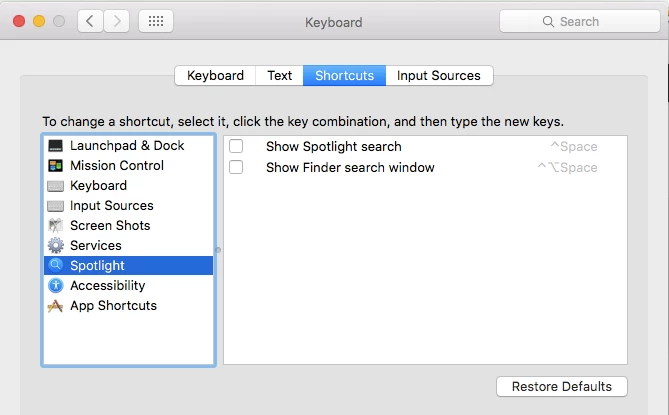
Task: Click the Screen Shots icon
Action: pos(56,226)
